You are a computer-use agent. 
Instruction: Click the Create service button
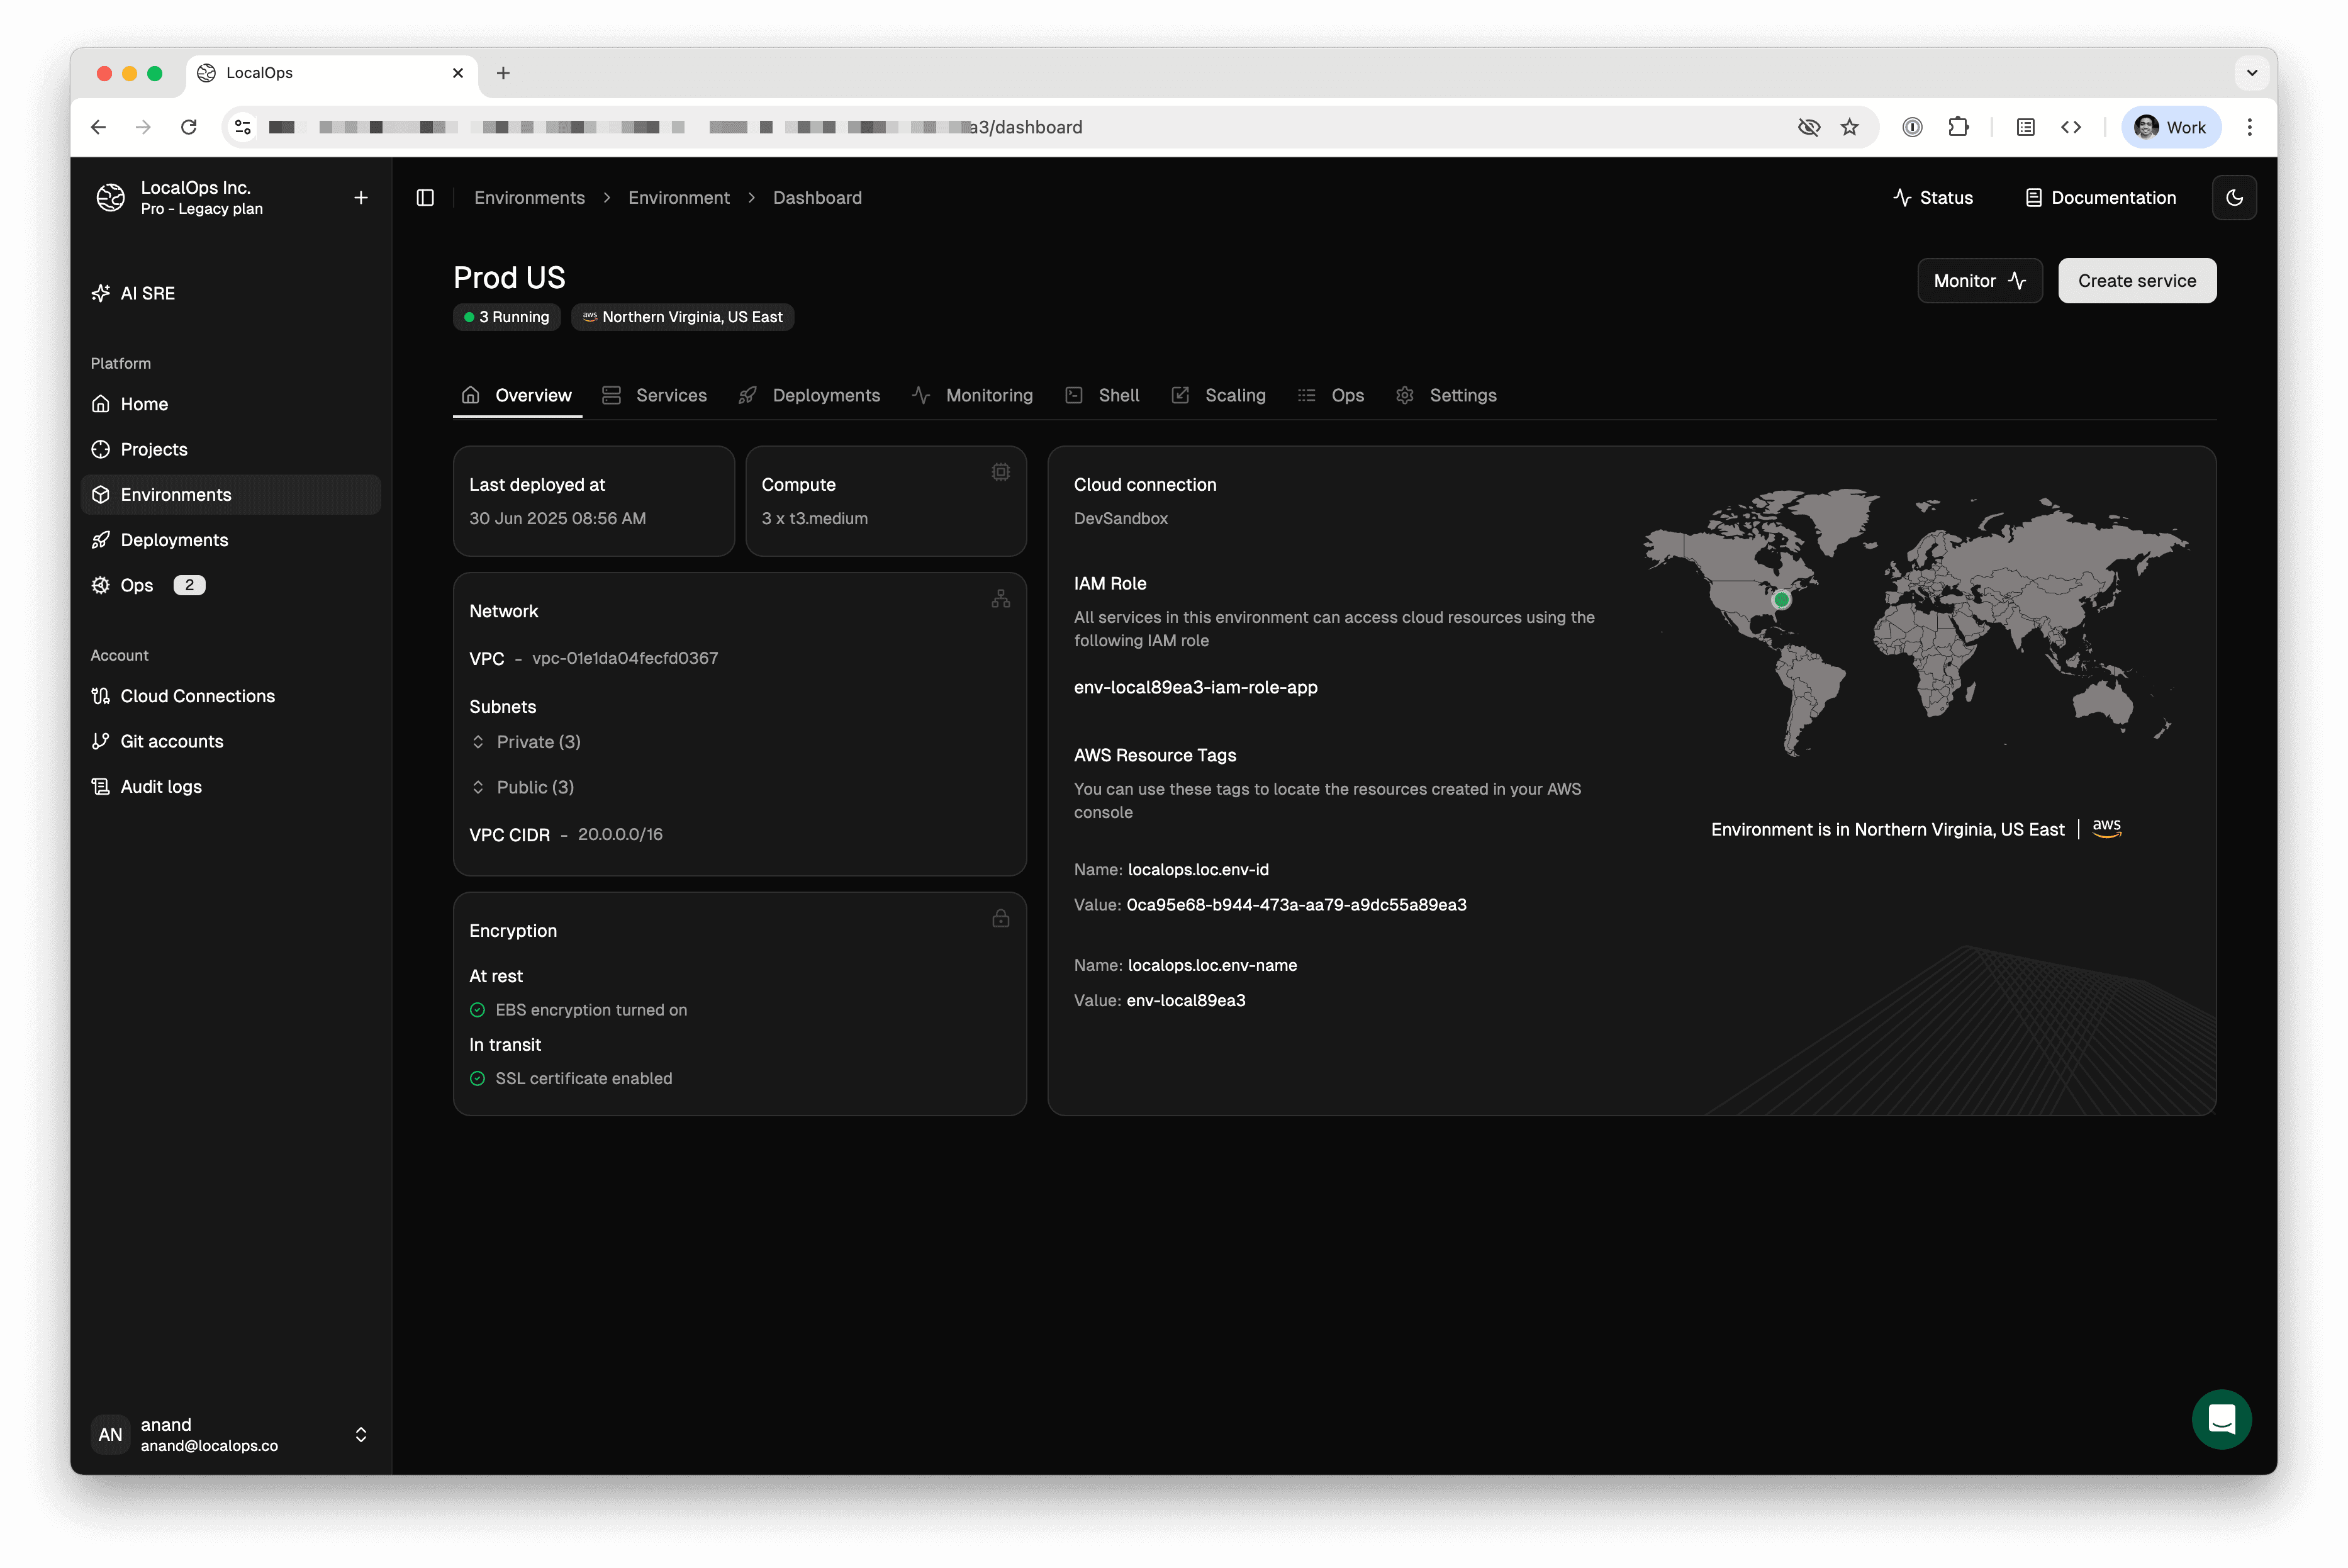click(2136, 281)
